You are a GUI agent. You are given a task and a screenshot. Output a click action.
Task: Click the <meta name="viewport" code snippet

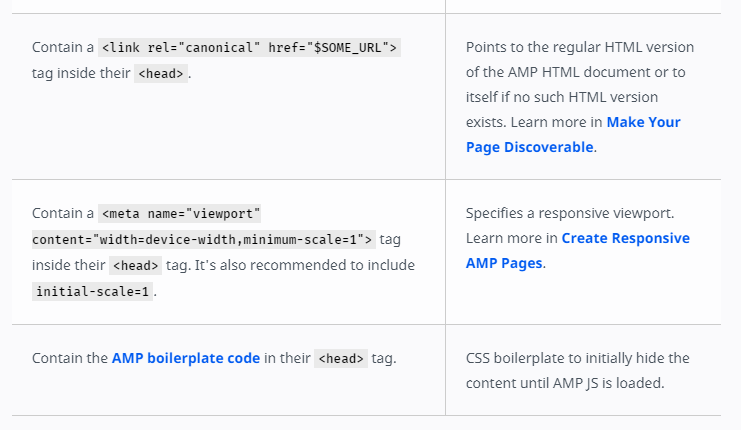(182, 213)
